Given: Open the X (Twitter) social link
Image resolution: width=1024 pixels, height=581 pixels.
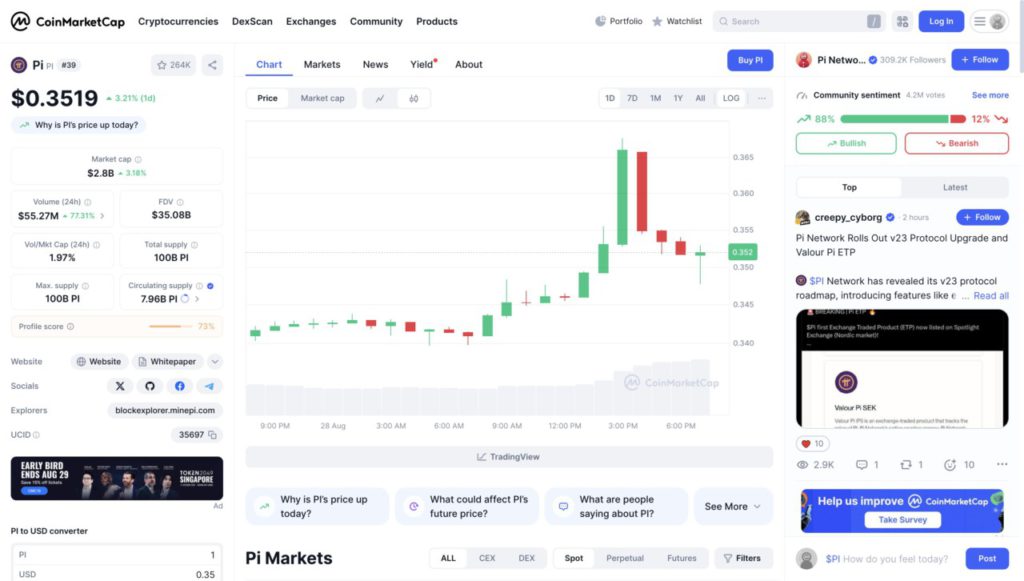Looking at the screenshot, I should 120,386.
